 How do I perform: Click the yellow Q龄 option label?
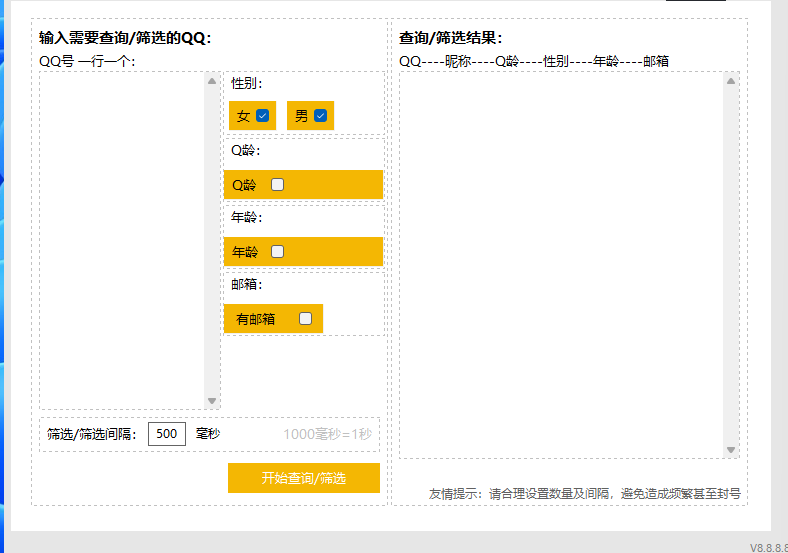tap(244, 185)
